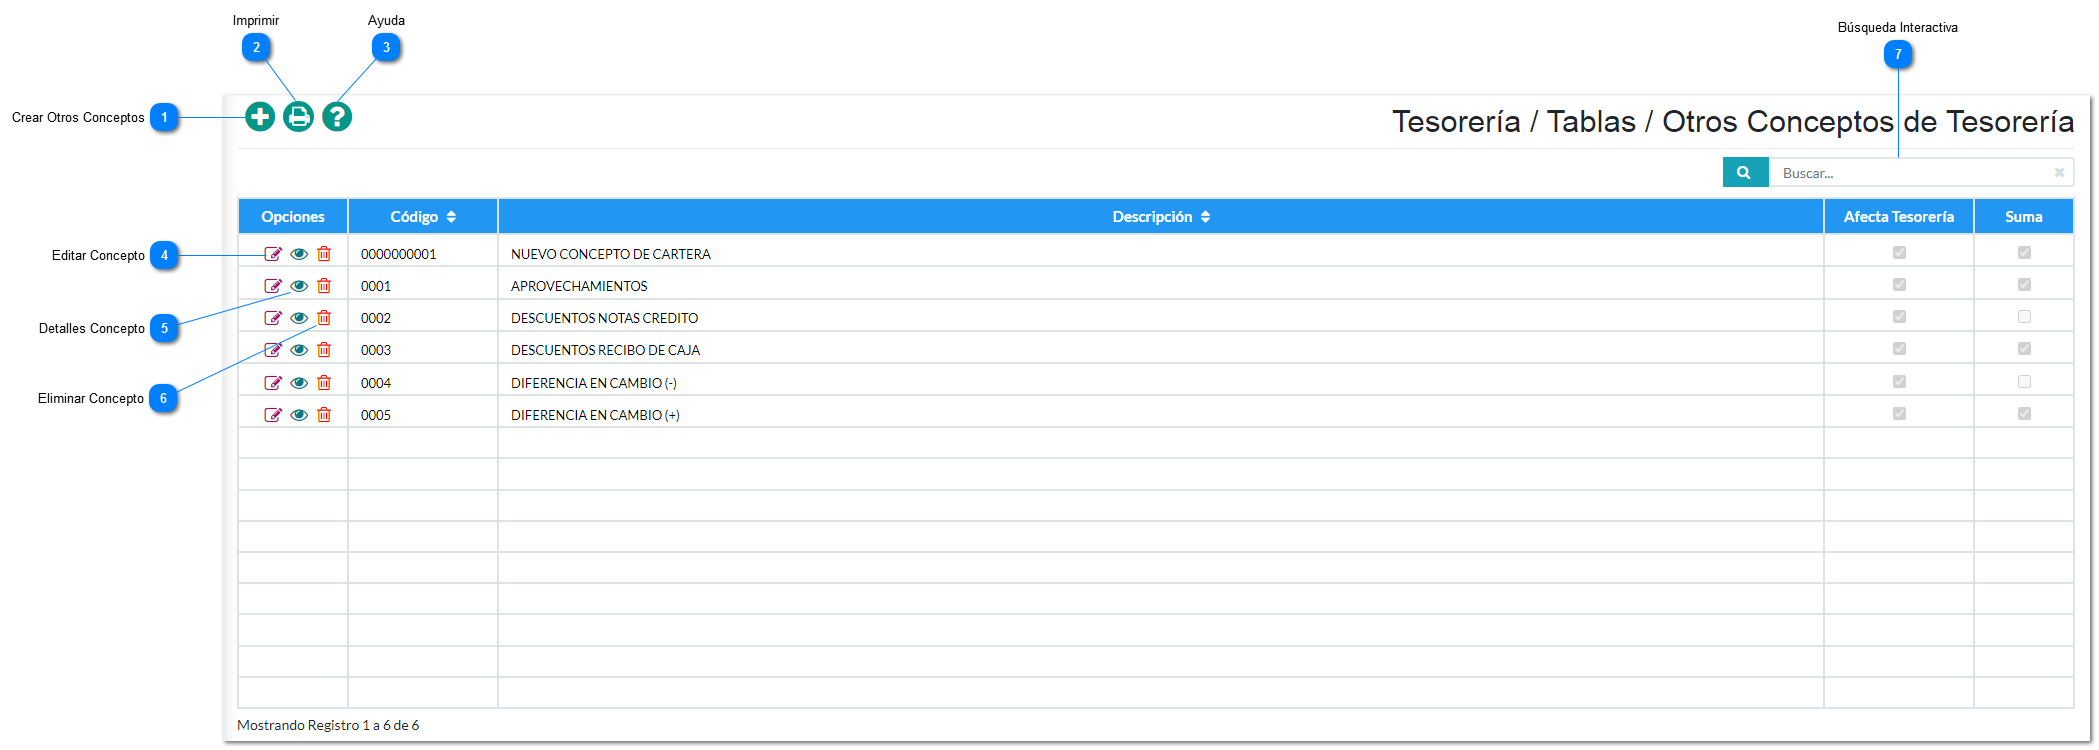
Task: Edit concept 0005 DIFERENCIA EN CAMBIO (+)
Action: (x=273, y=415)
